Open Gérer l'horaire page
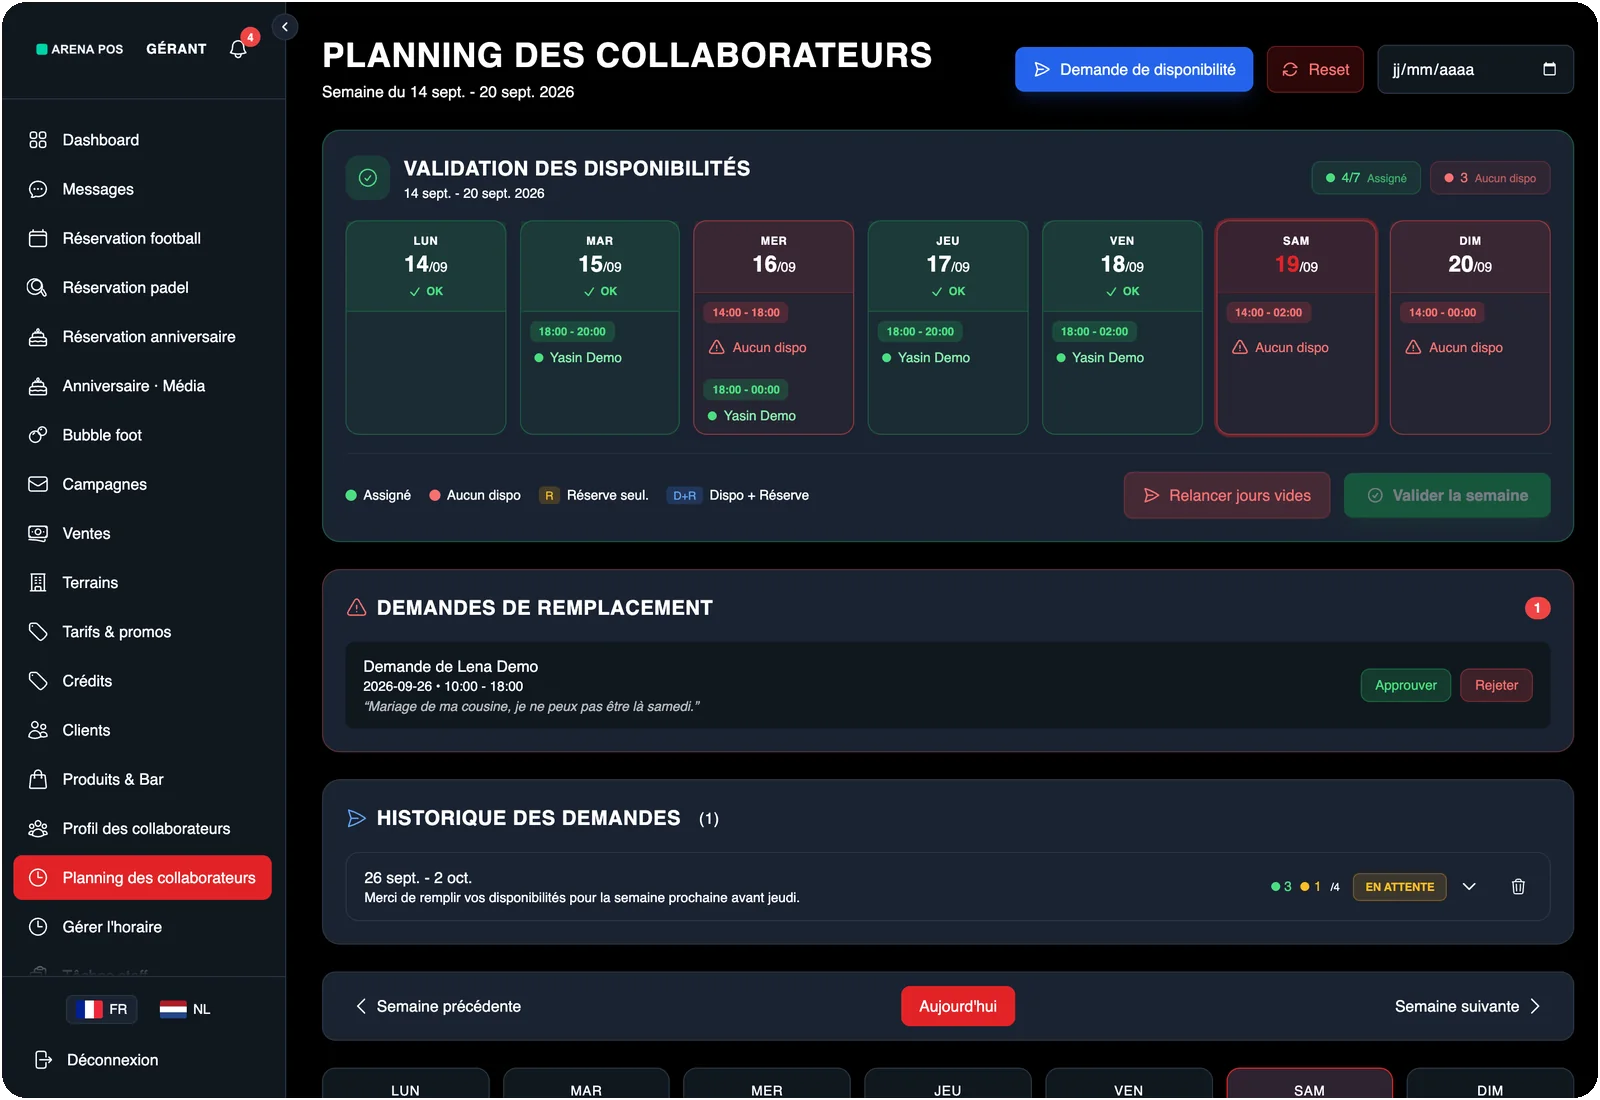1600x1100 pixels. (143, 927)
